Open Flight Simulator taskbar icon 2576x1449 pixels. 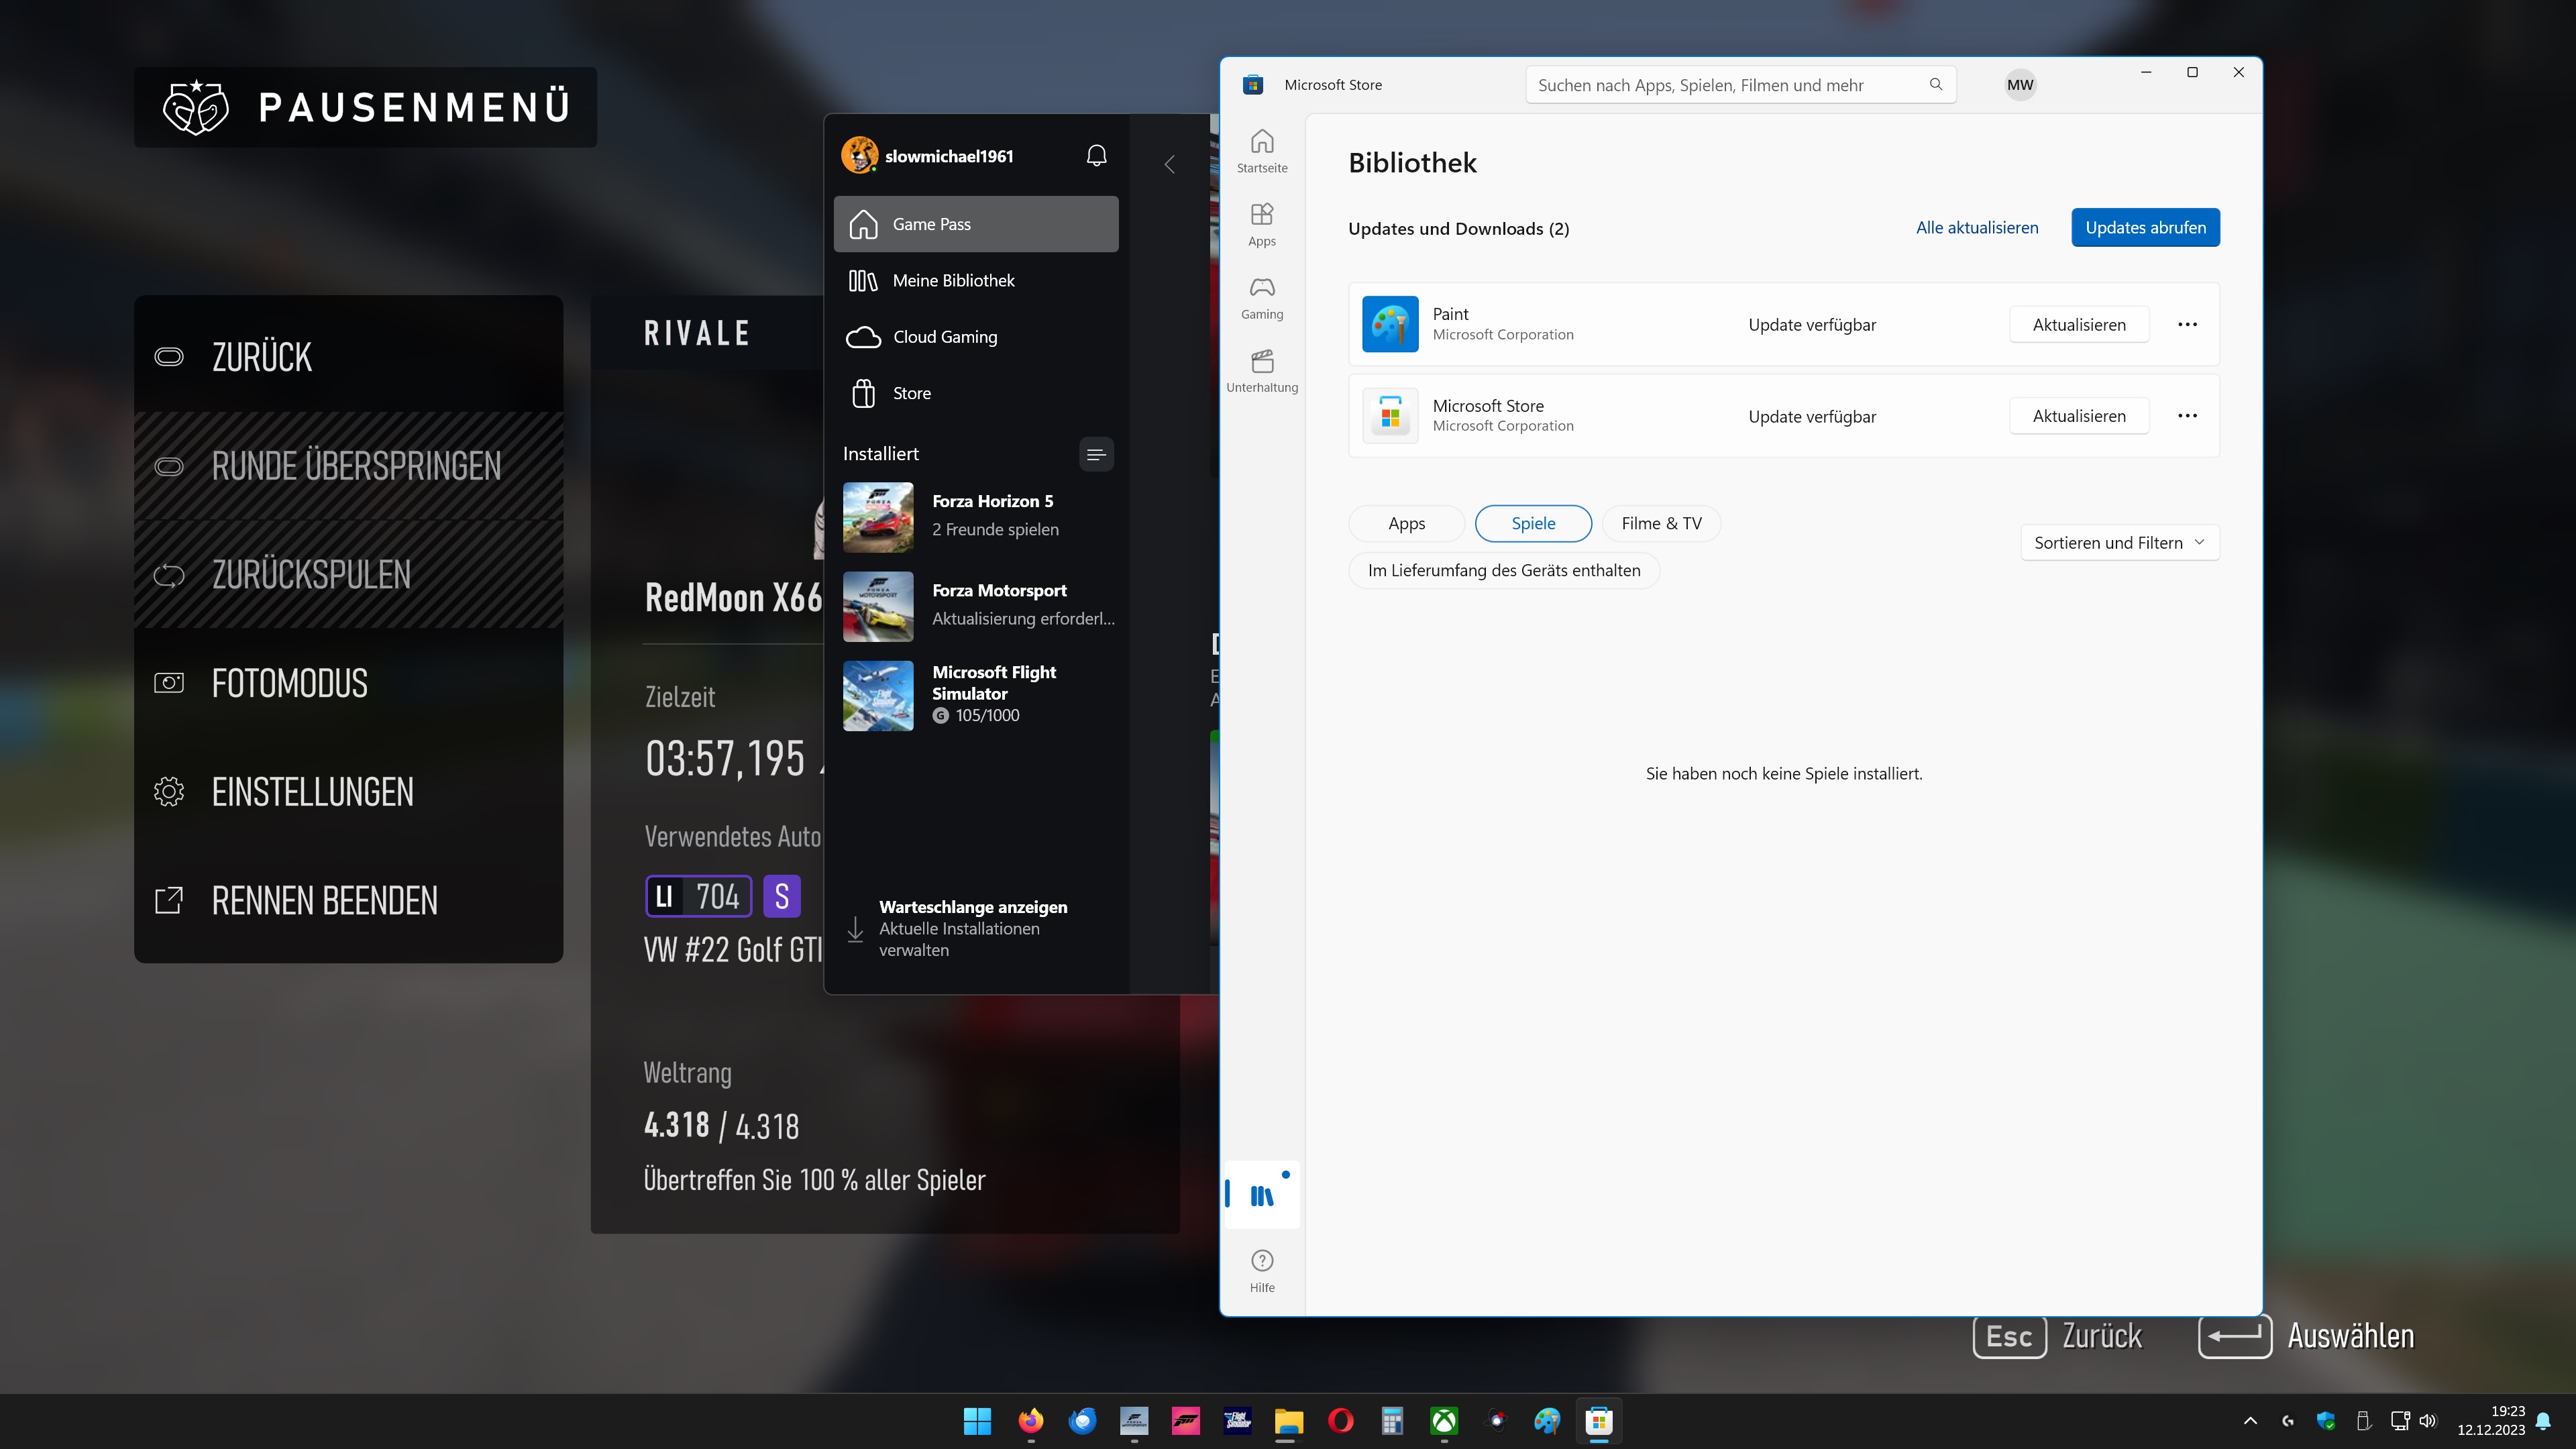click(x=1238, y=1421)
